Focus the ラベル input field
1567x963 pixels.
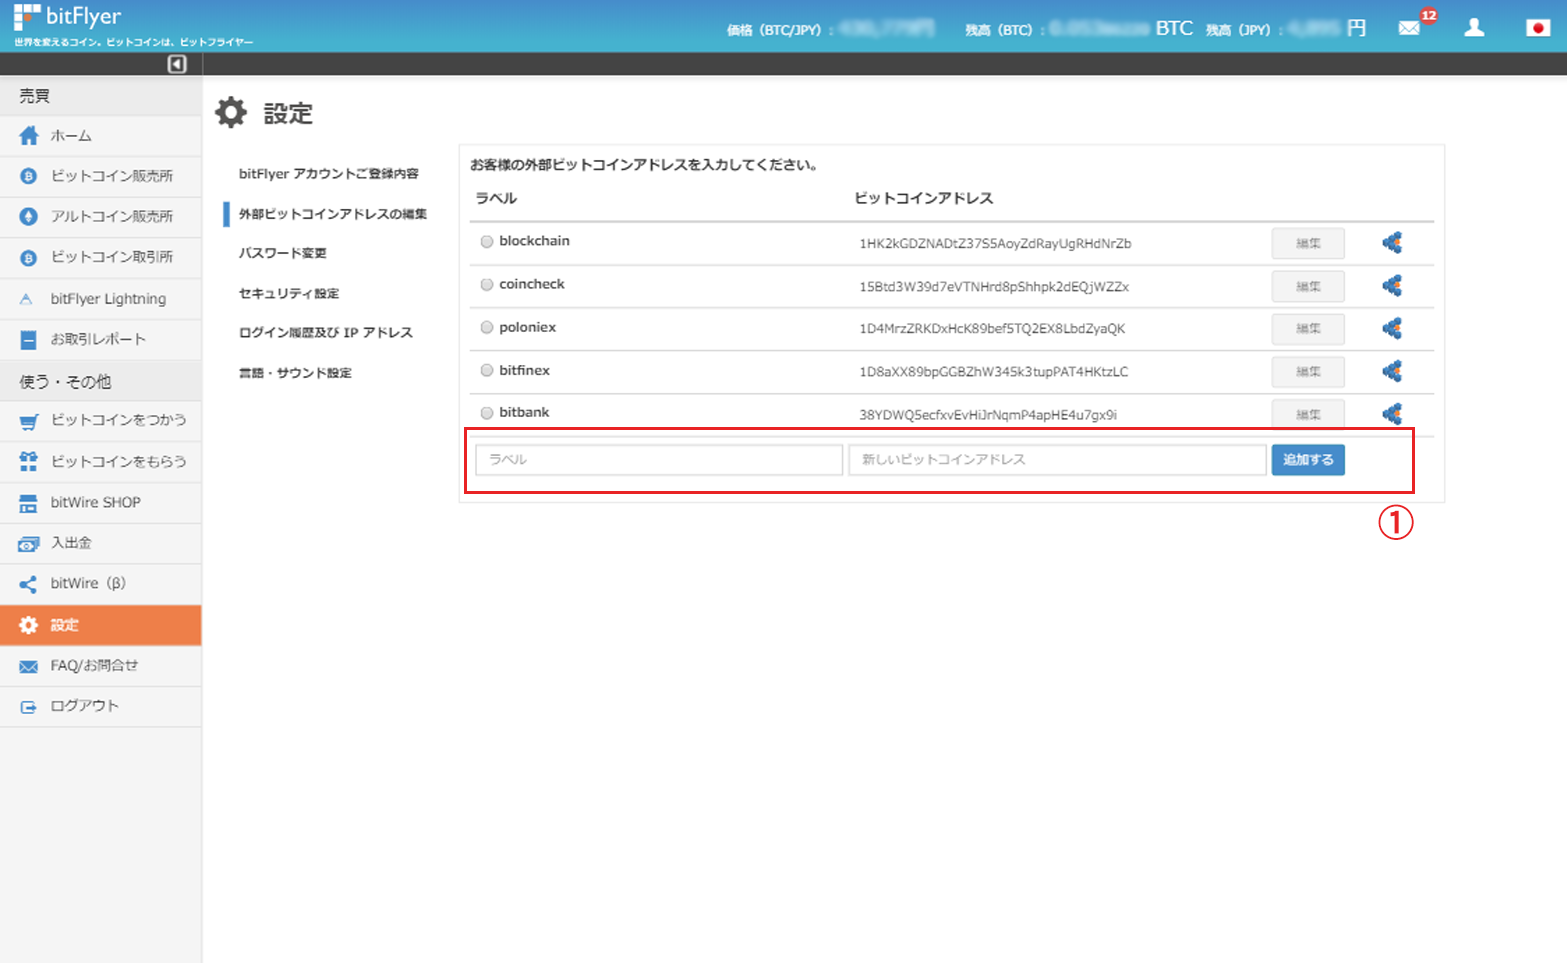(659, 460)
